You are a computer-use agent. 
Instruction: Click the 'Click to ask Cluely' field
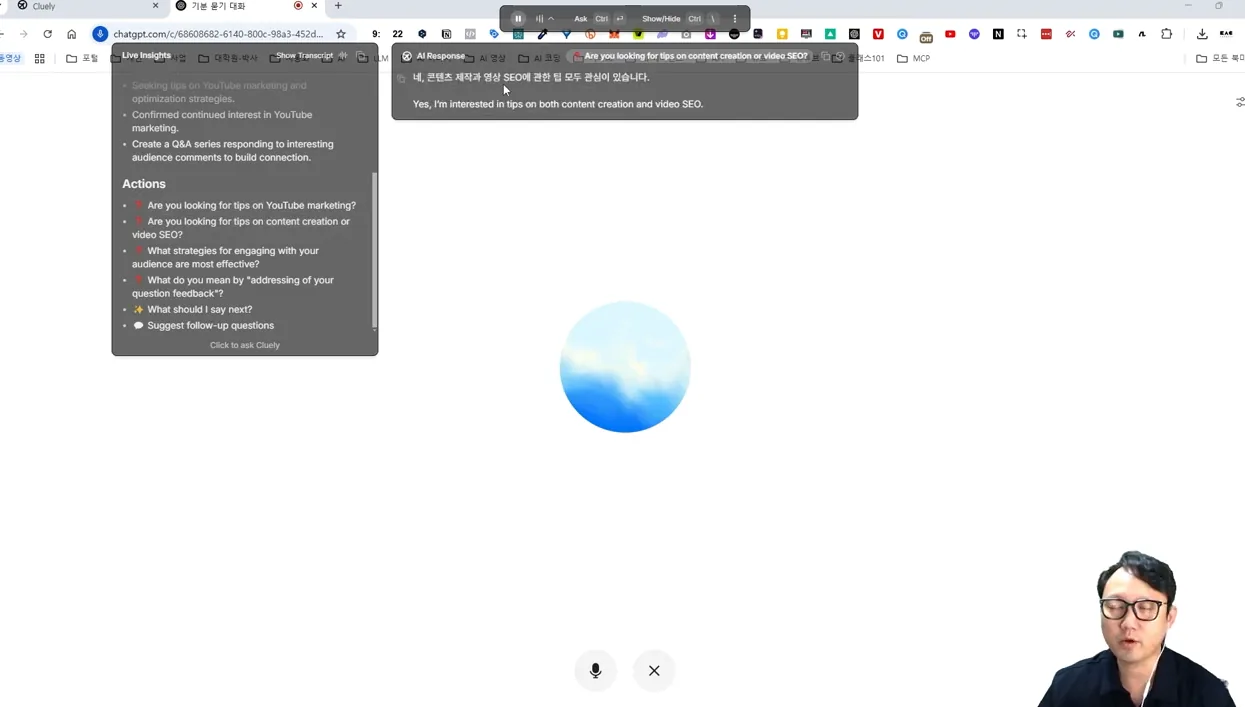point(245,345)
